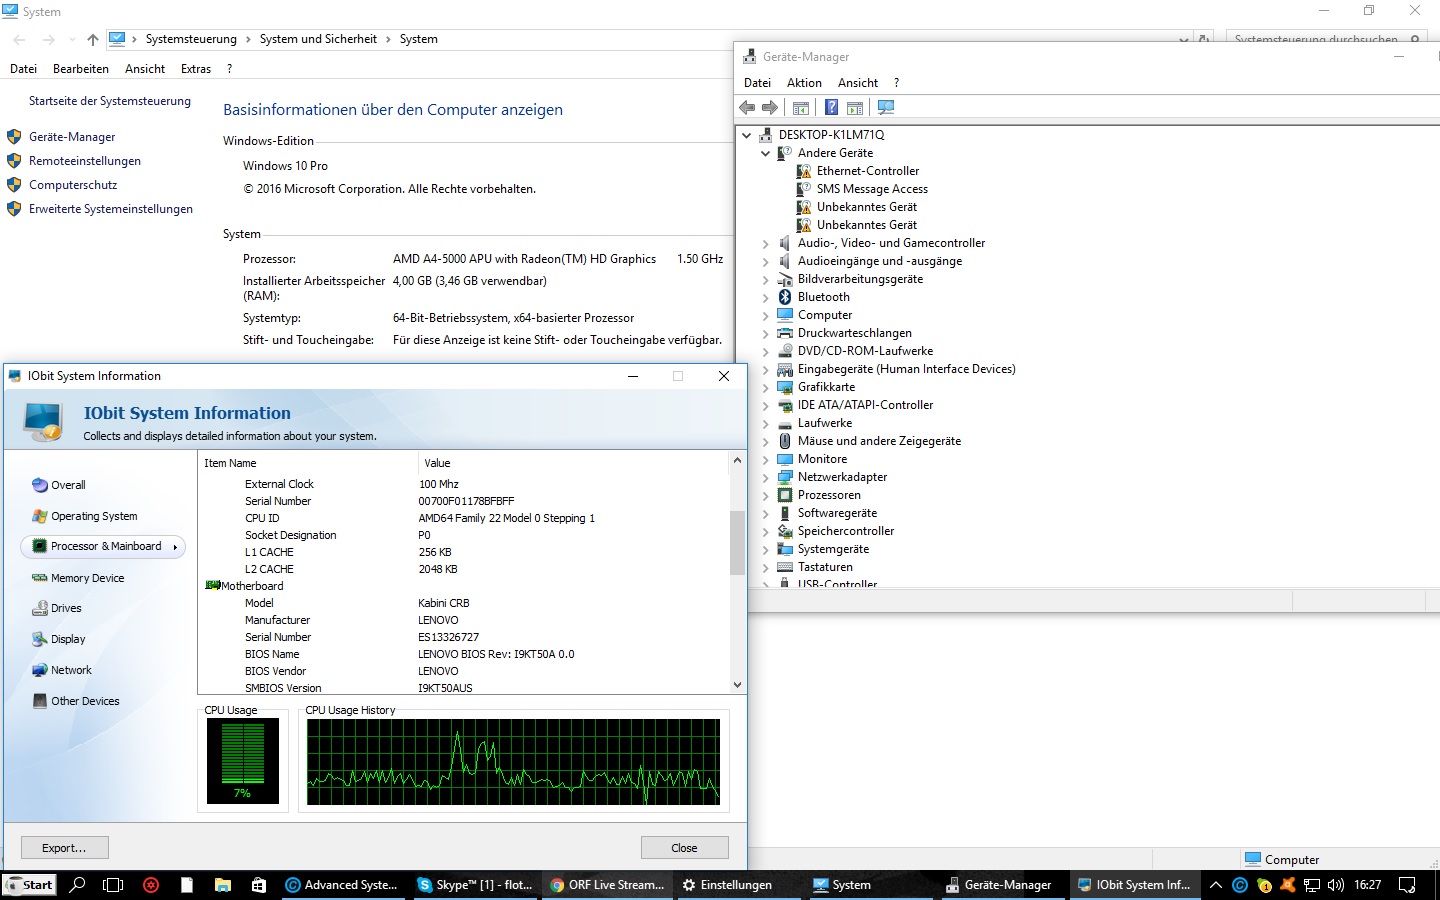
Task: Expand the Bluetooth node
Action: [766, 297]
